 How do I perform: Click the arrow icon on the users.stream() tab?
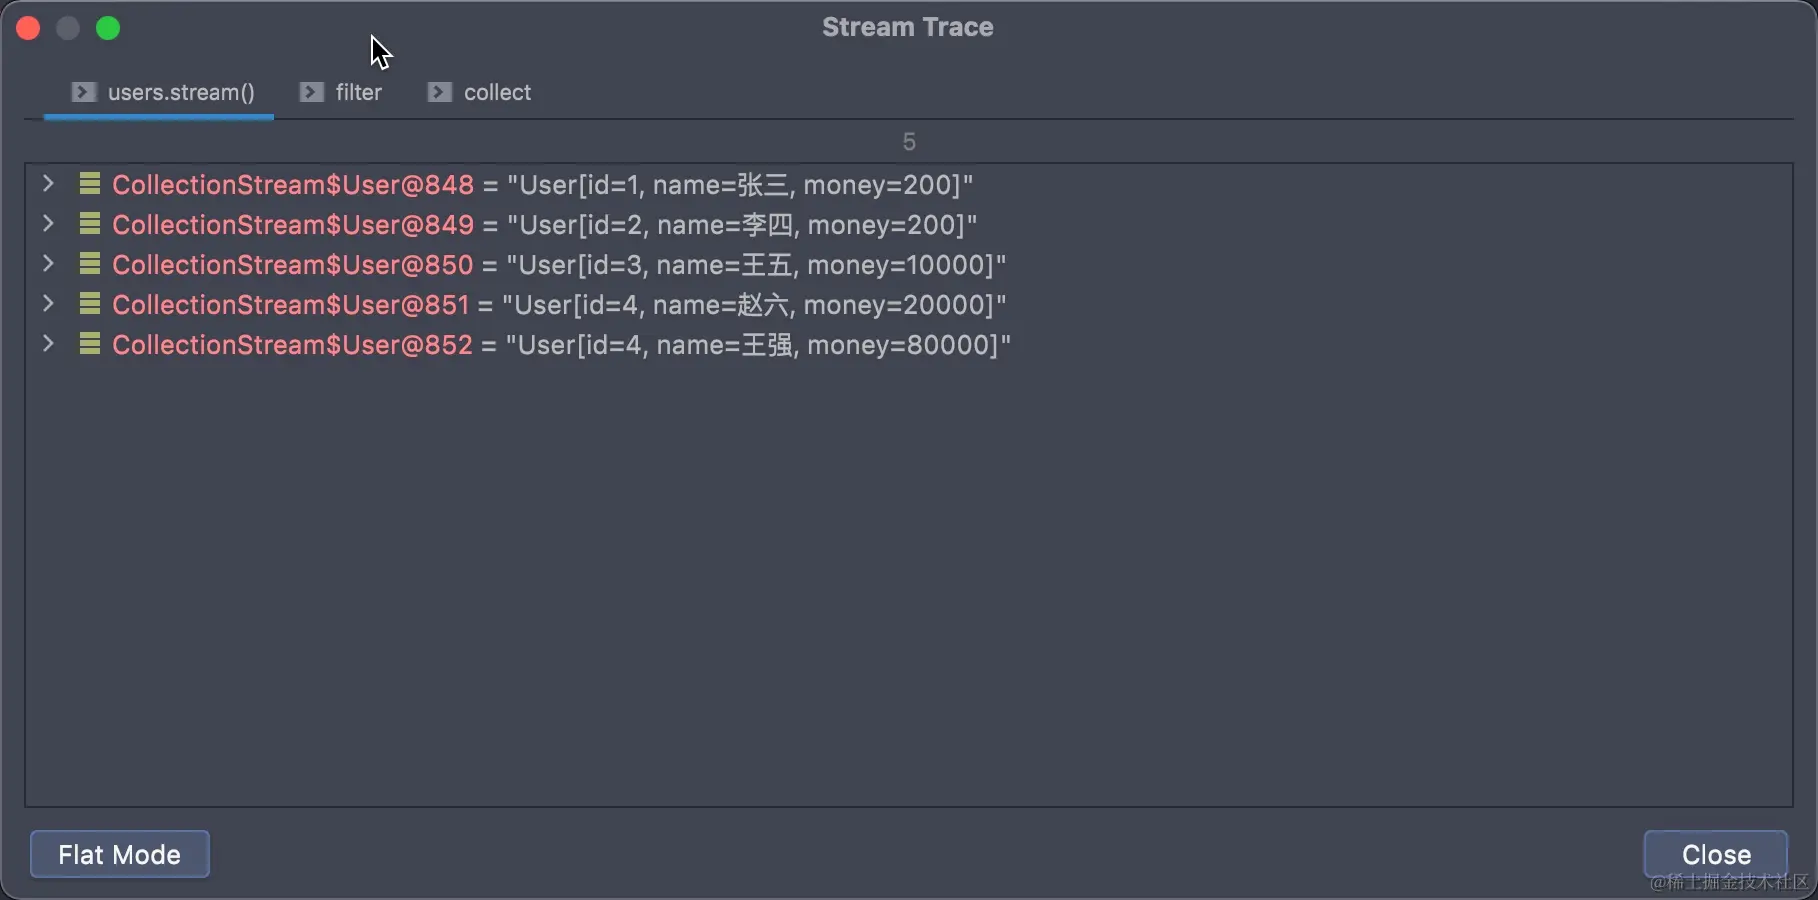pos(84,92)
